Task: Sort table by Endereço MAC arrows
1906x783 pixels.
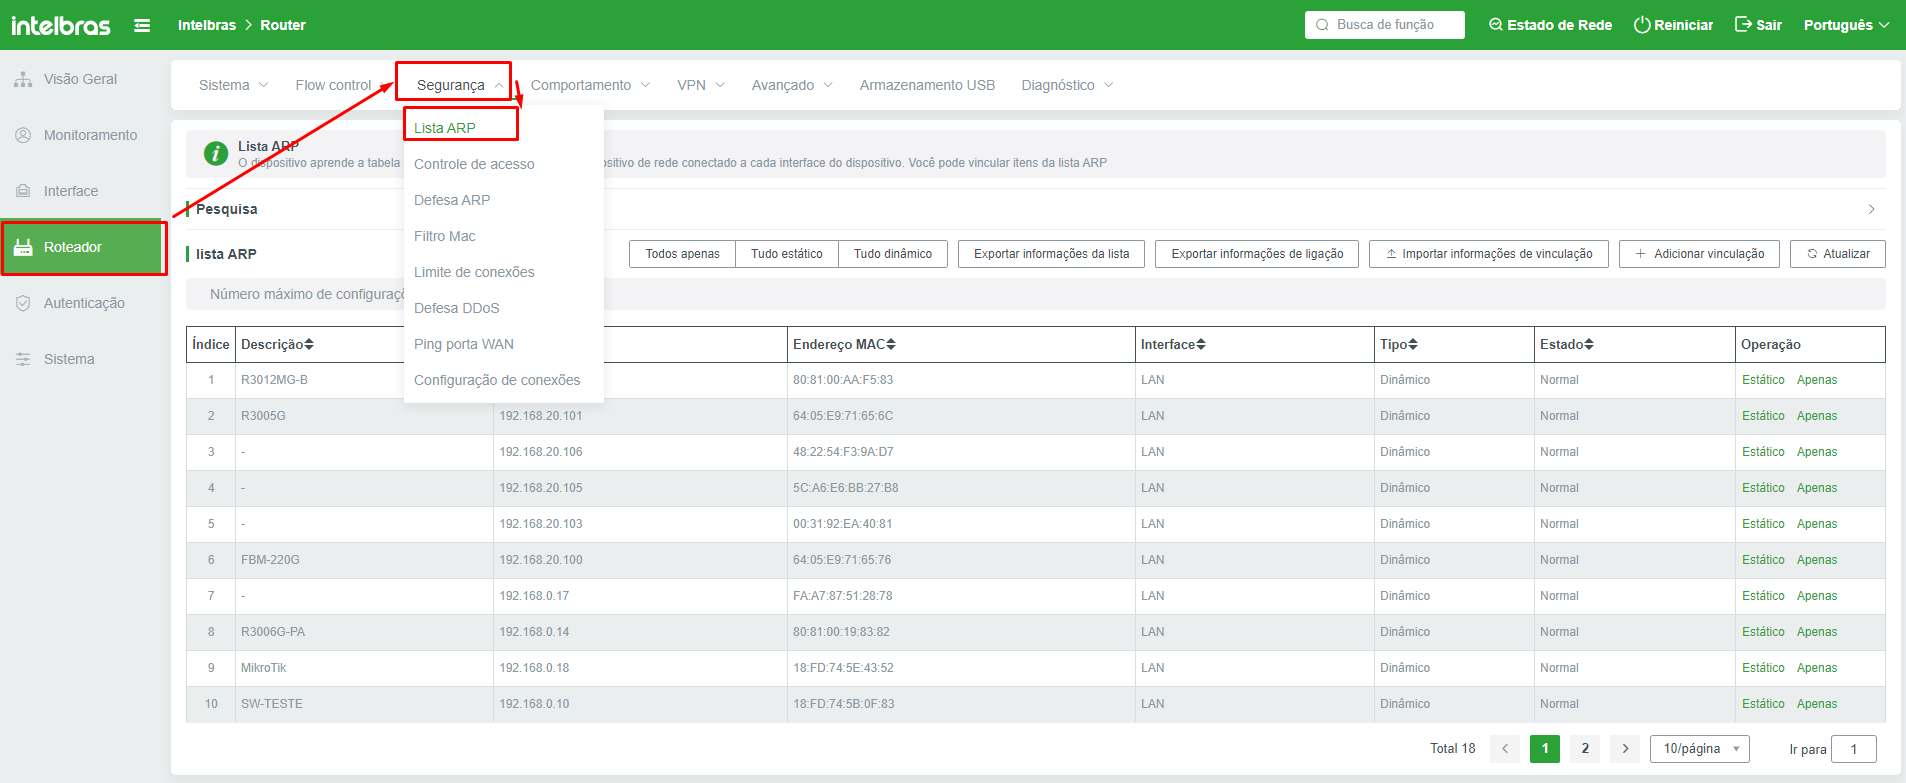Action: (891, 344)
